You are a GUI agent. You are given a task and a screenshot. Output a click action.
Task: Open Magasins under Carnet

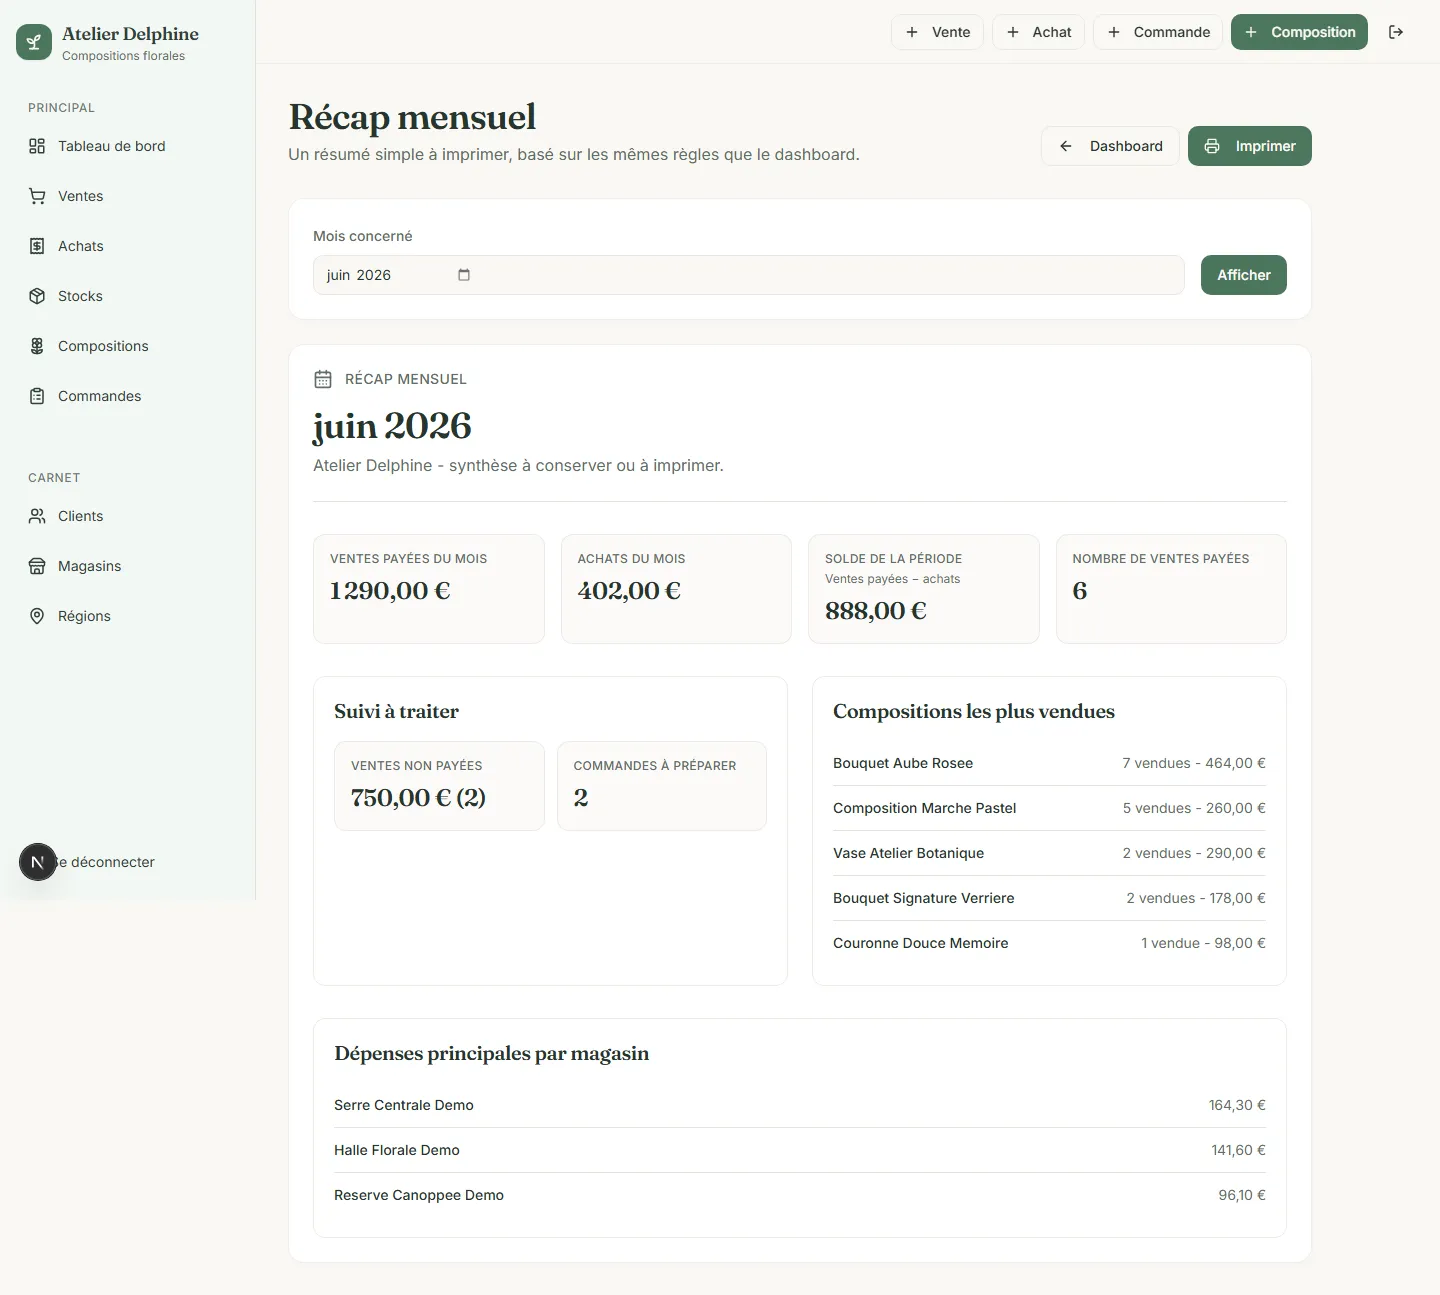pos(127,566)
